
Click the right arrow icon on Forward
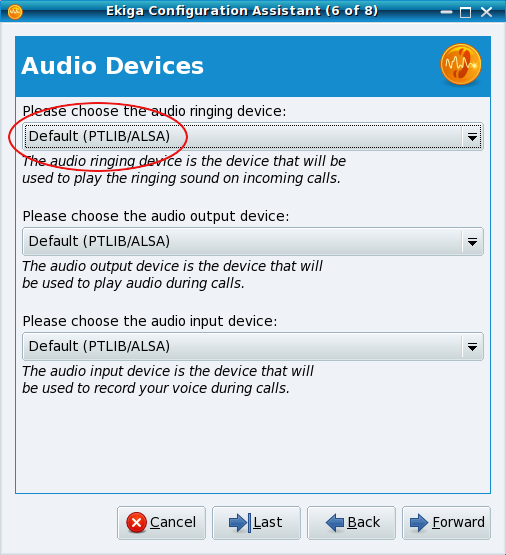pos(419,522)
